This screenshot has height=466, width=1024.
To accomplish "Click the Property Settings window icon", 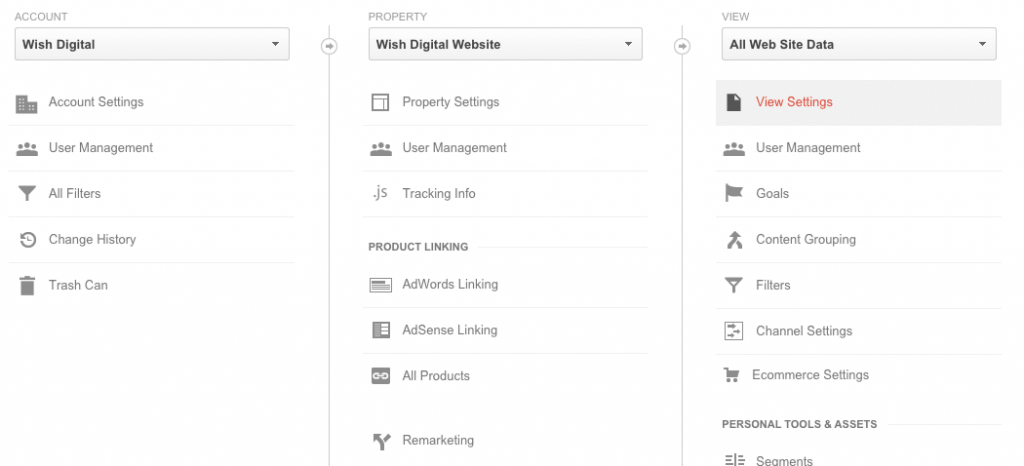I will pos(380,102).
